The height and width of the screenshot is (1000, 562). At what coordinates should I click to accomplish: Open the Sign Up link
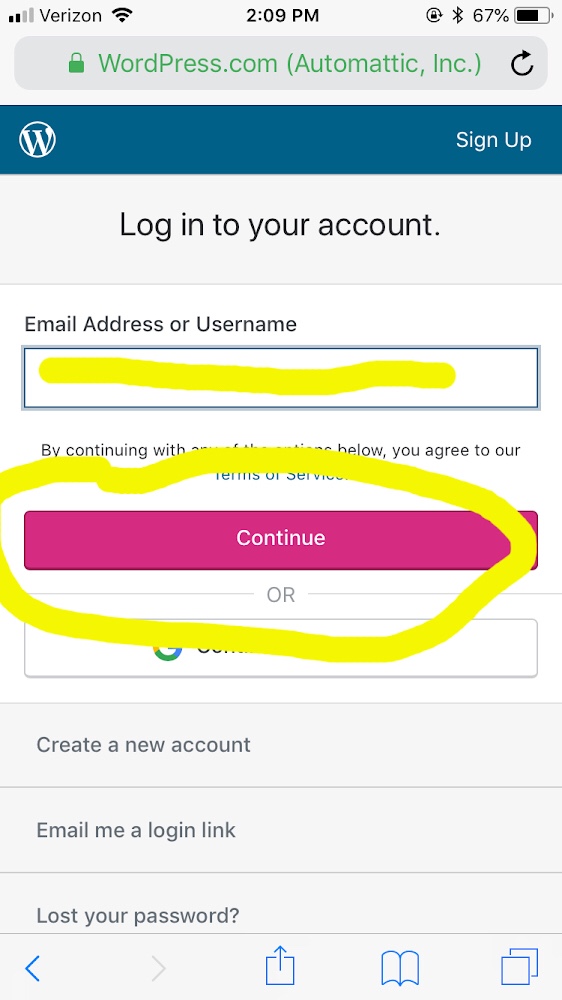(x=493, y=140)
